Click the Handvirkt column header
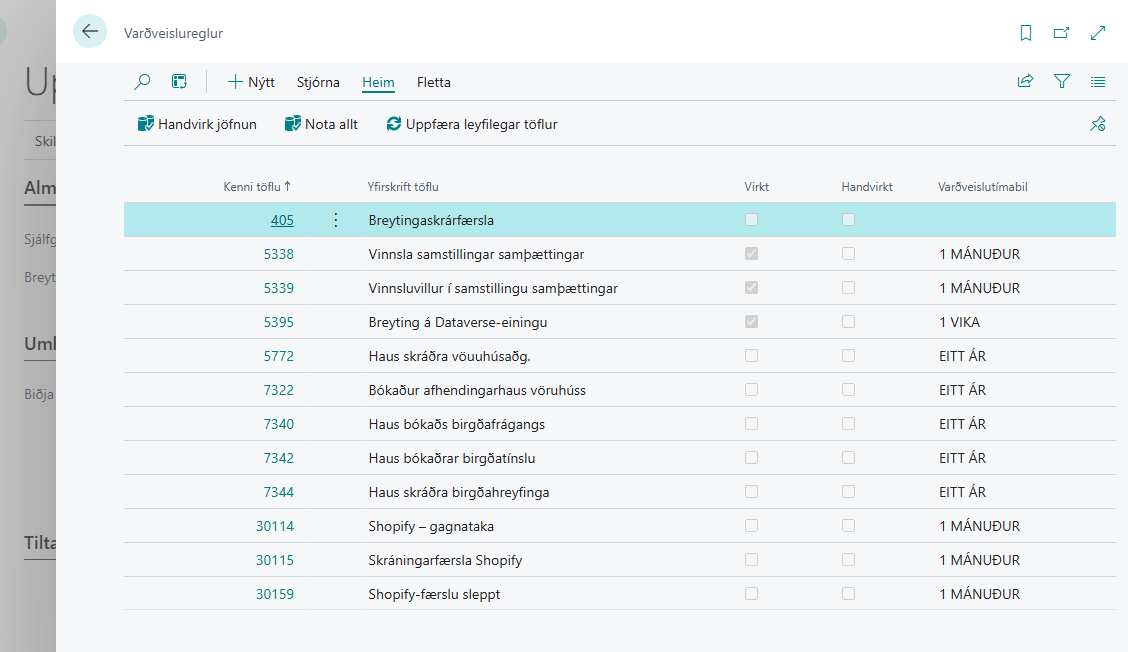This screenshot has height=652, width=1128. click(x=867, y=186)
